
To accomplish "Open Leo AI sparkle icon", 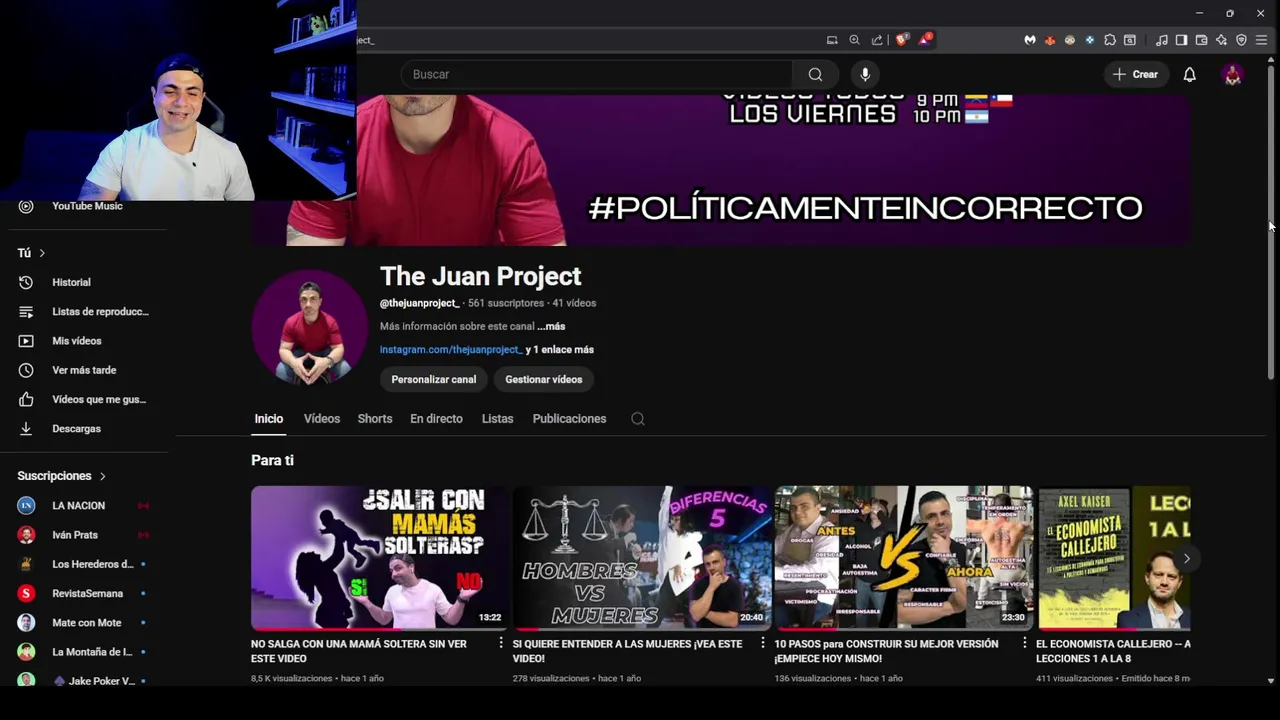I will 1221,40.
